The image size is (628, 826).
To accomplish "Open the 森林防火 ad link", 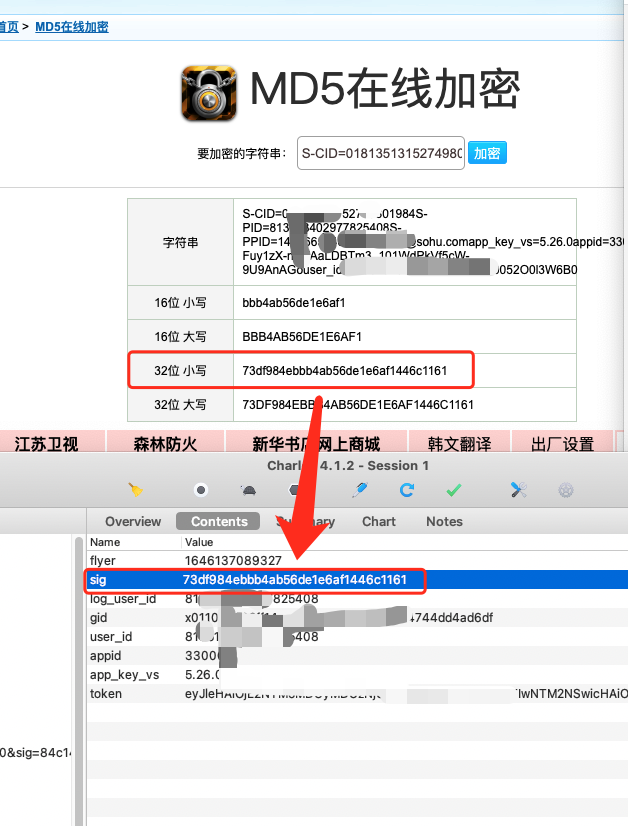I will pyautogui.click(x=165, y=443).
